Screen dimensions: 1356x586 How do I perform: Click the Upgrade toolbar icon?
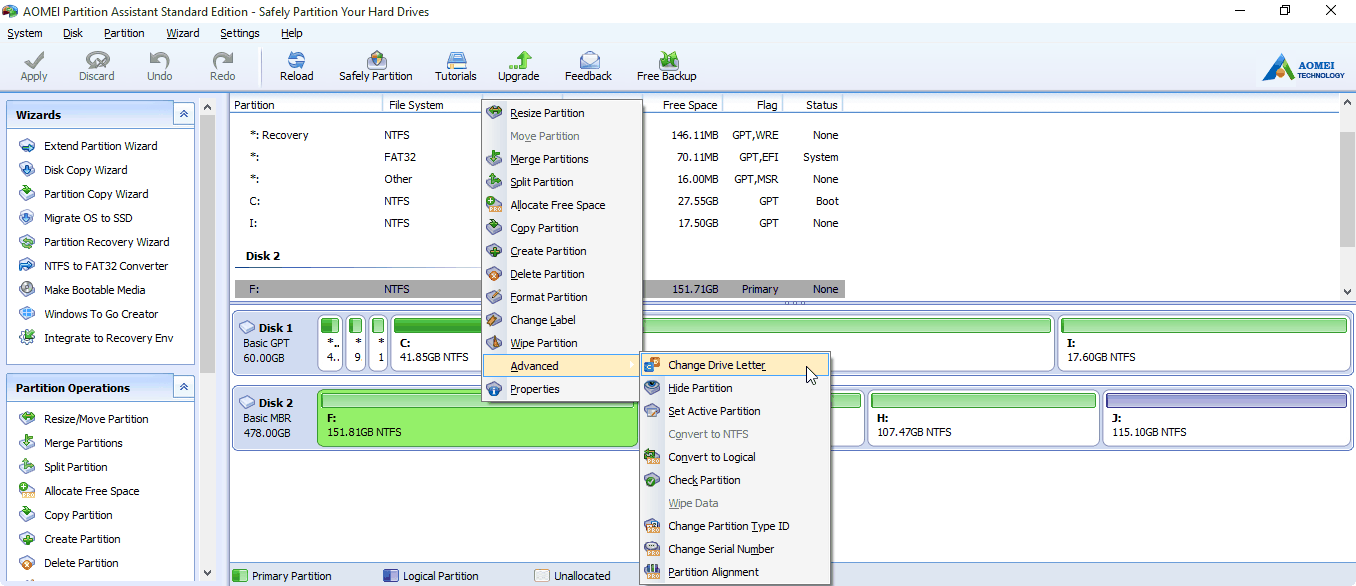[519, 66]
